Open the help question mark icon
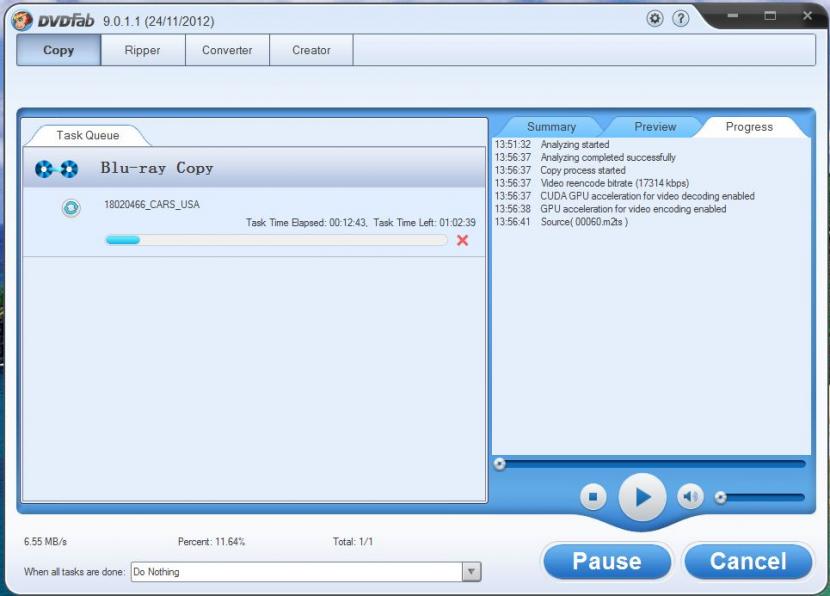This screenshot has height=596, width=830. pyautogui.click(x=681, y=19)
